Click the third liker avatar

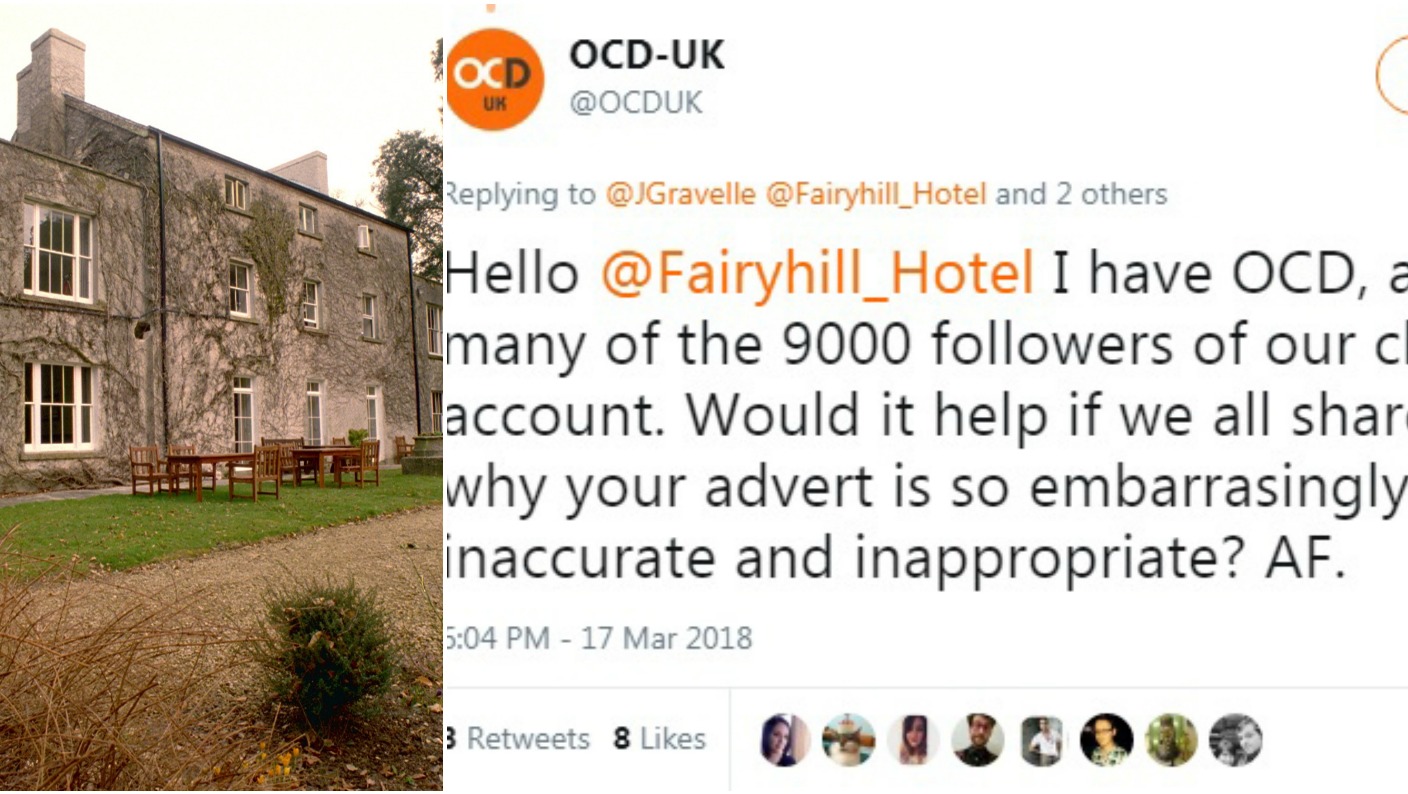tap(913, 740)
